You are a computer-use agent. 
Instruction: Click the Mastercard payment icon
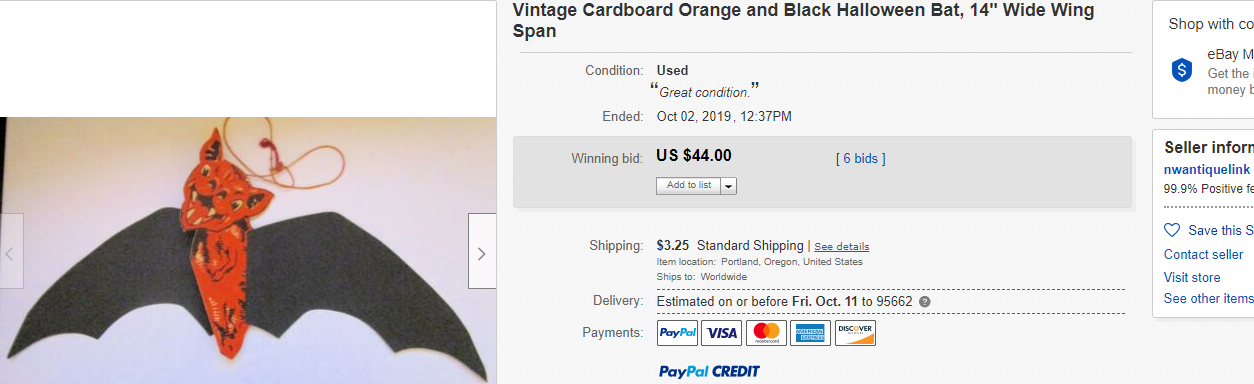pos(766,333)
